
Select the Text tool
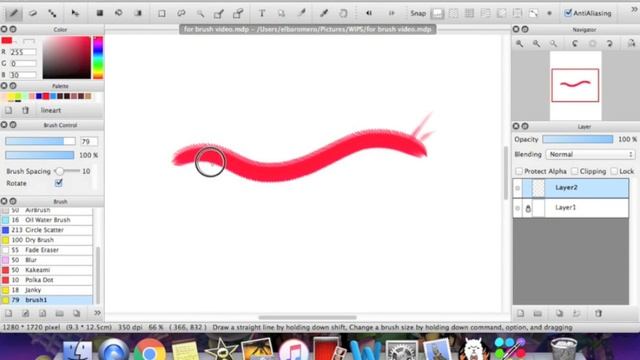pos(262,13)
